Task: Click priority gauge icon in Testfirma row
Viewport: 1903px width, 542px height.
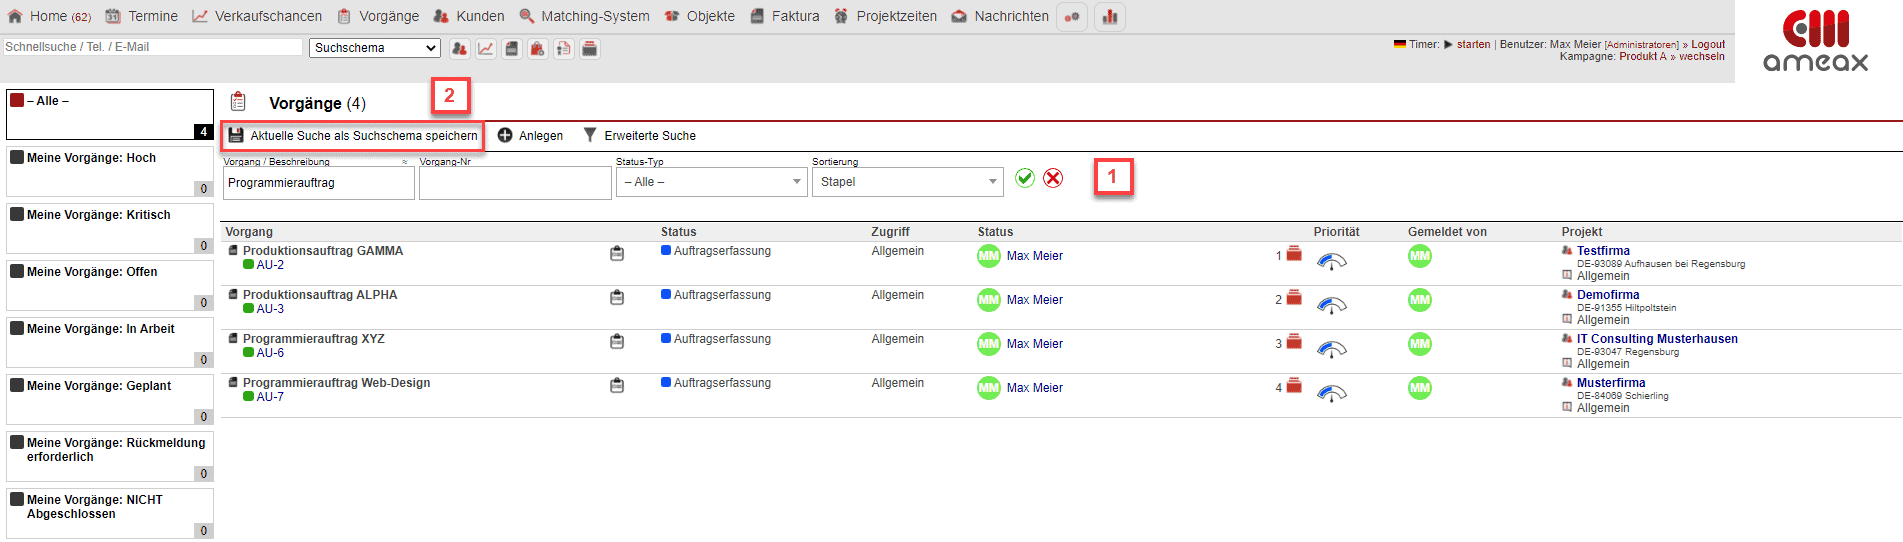Action: pyautogui.click(x=1332, y=262)
